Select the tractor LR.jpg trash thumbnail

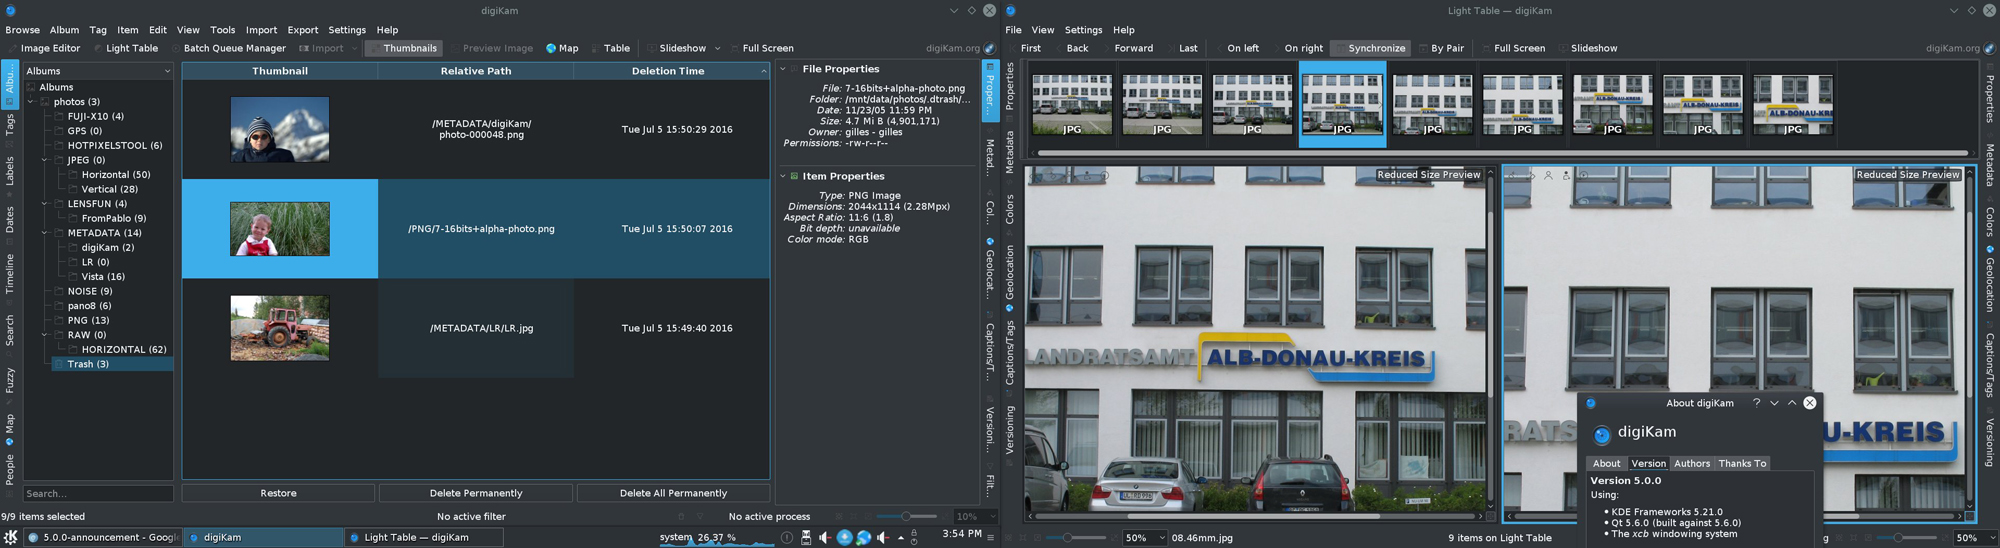pyautogui.click(x=280, y=328)
